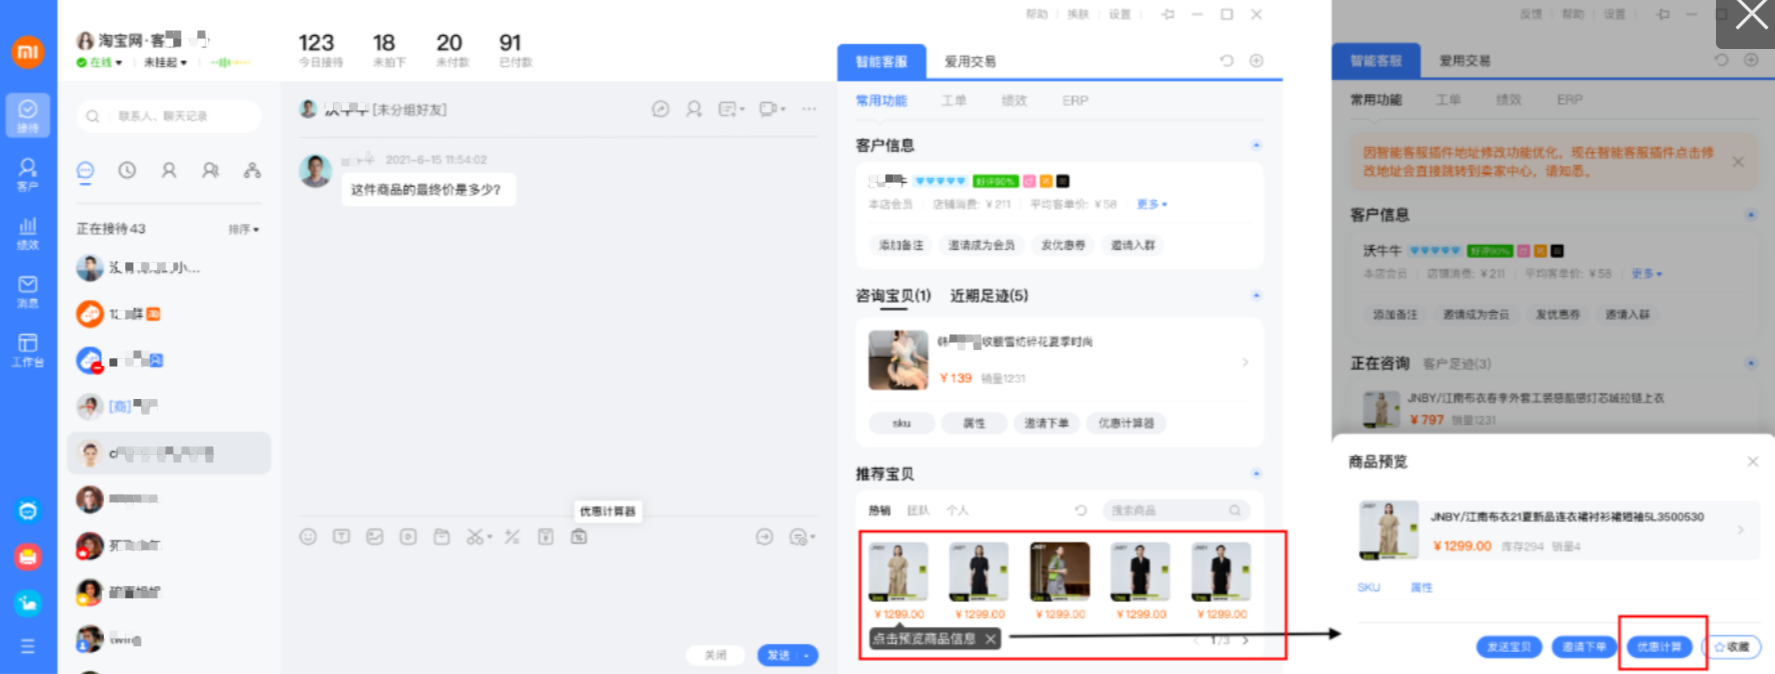Image resolution: width=1775 pixels, height=674 pixels.
Task: Switch to the group contacts icon
Action: [210, 170]
